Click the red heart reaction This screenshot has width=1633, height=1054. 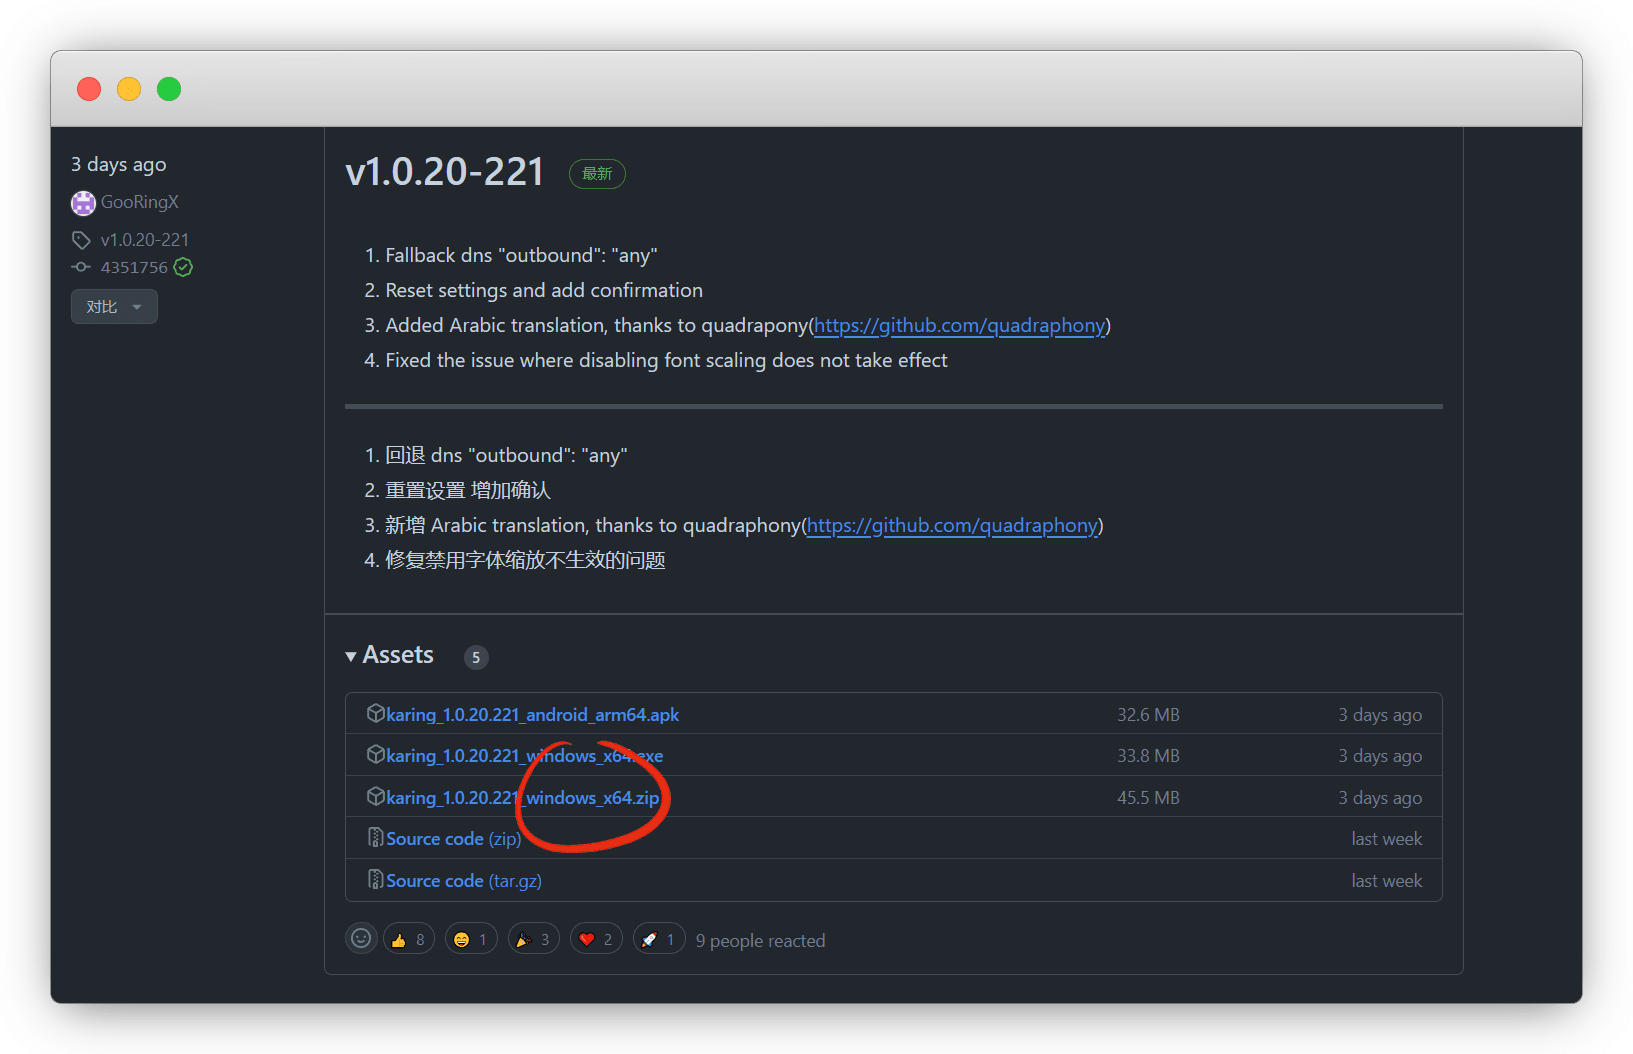coord(596,939)
